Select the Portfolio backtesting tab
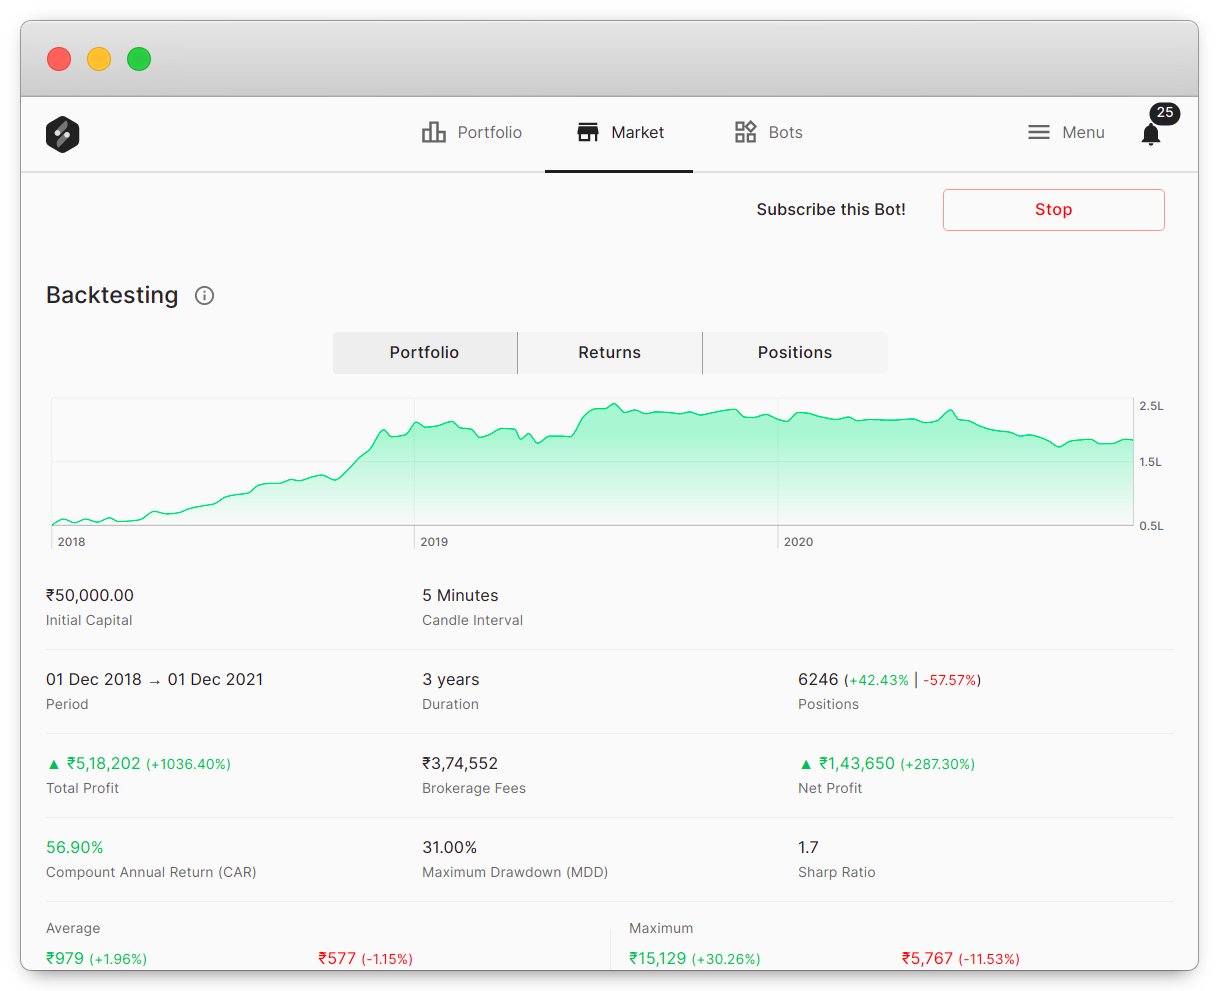This screenshot has height=991, width=1219. pos(424,352)
